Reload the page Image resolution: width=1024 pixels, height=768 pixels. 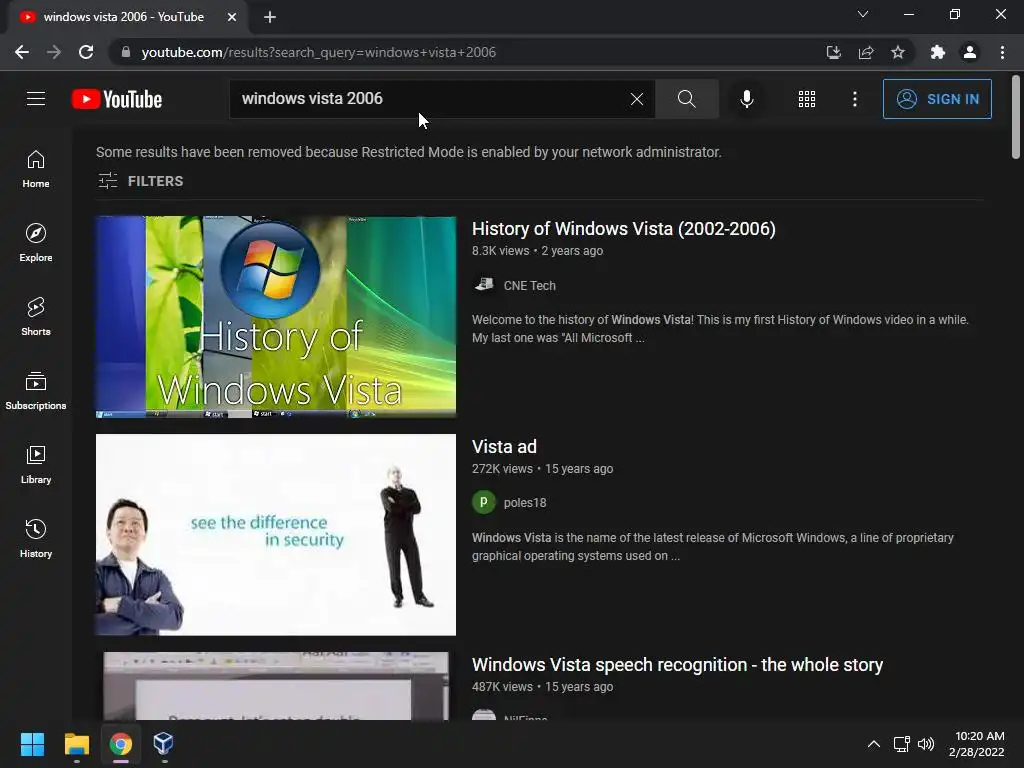[86, 52]
